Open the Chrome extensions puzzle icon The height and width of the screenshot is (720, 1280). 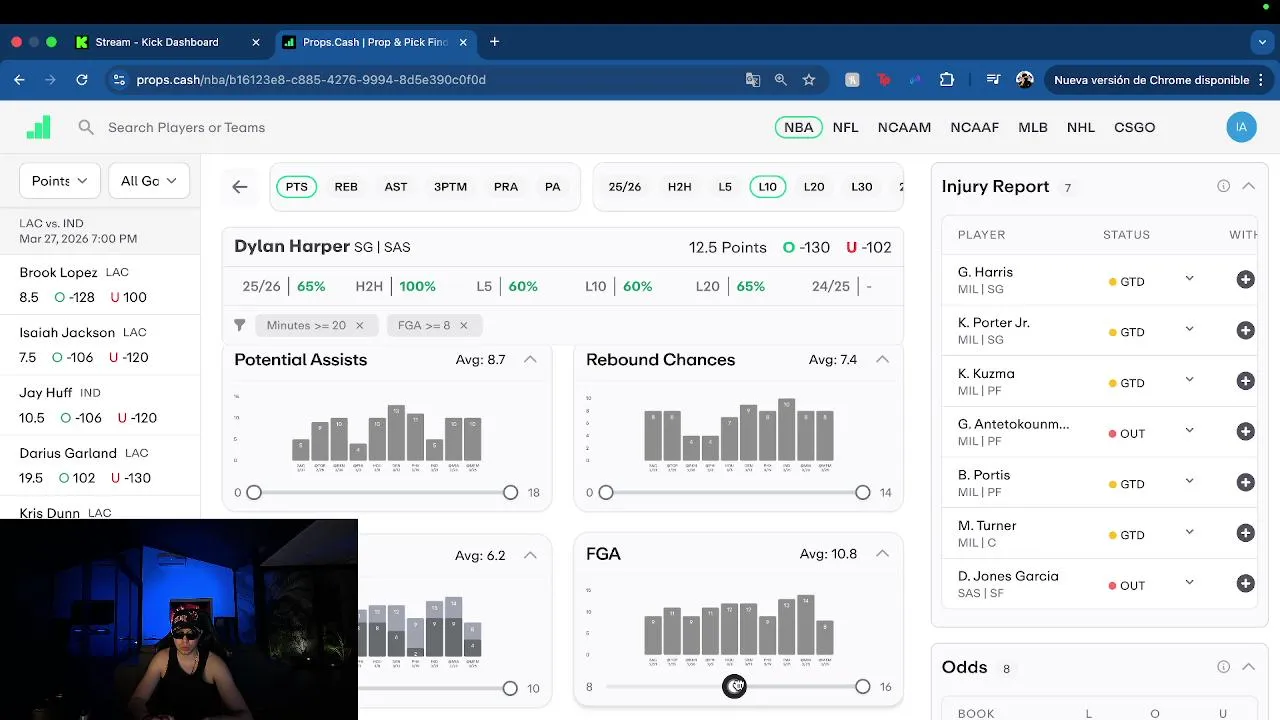pos(947,80)
